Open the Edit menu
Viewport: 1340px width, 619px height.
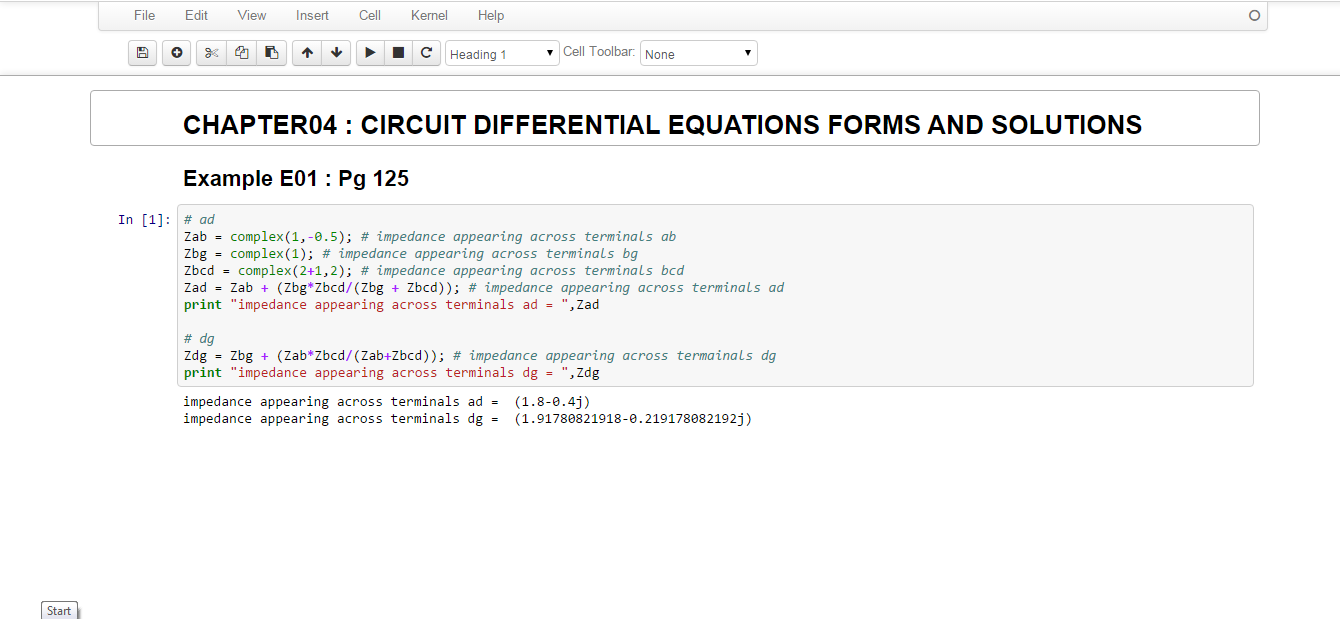(197, 15)
